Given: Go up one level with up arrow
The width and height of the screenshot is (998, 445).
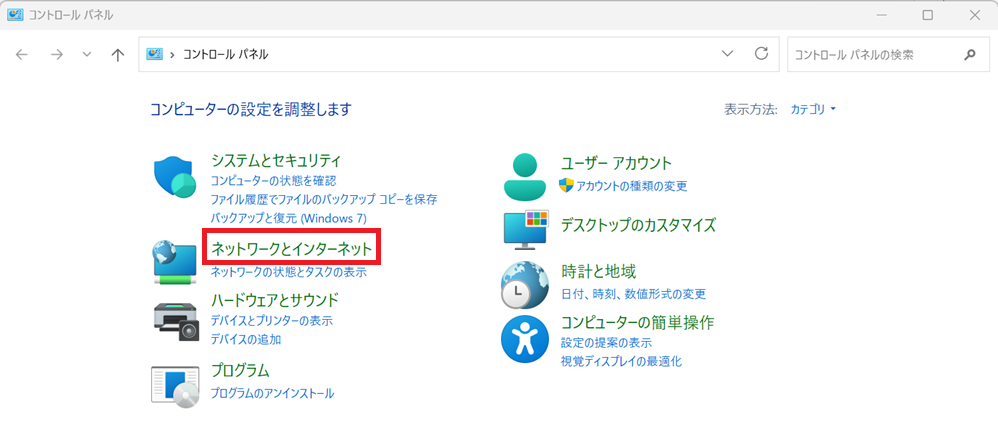Looking at the screenshot, I should pos(118,55).
